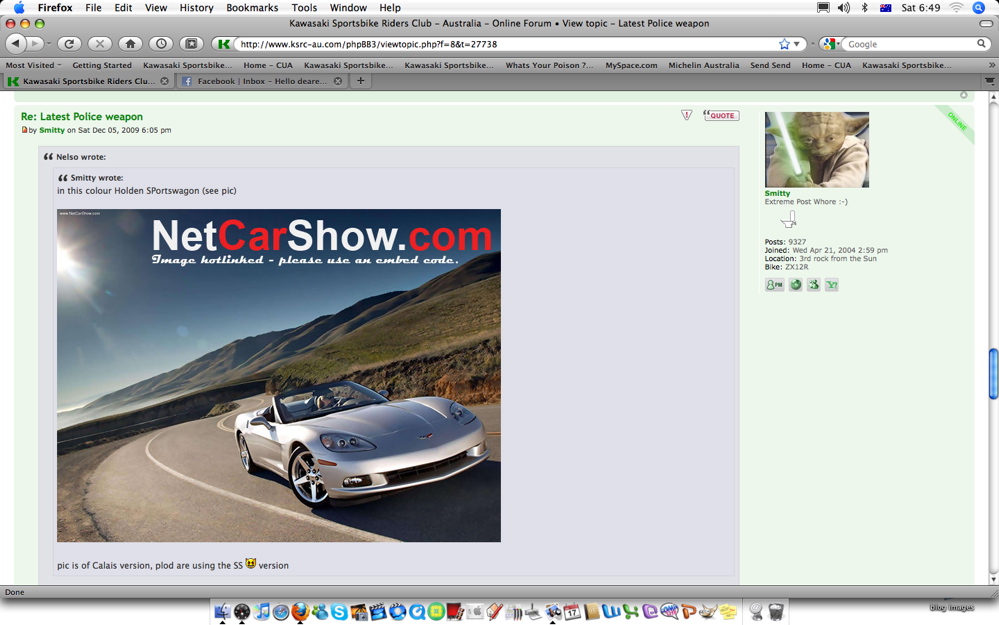Open the Bookmarks menu
This screenshot has width=999, height=625.
tap(252, 8)
